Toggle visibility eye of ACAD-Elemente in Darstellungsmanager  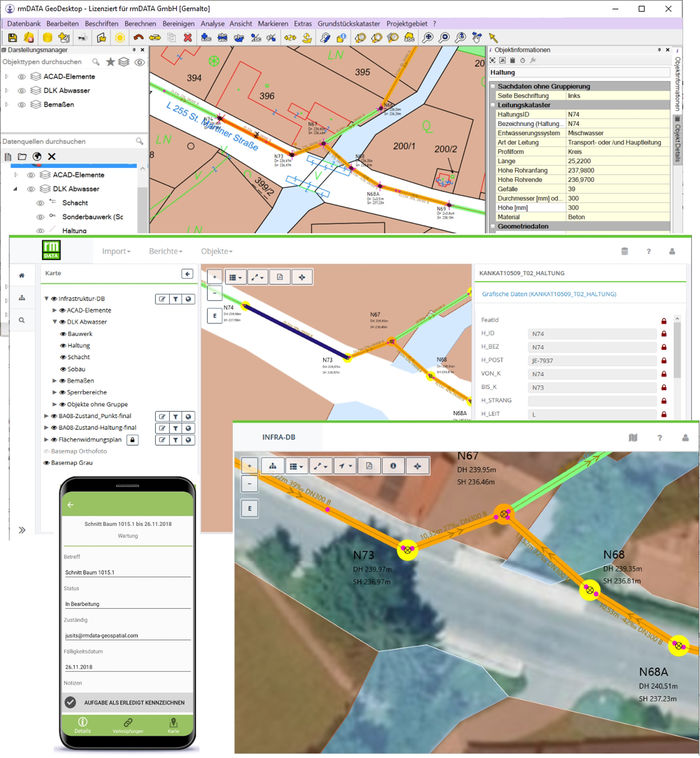(22, 76)
